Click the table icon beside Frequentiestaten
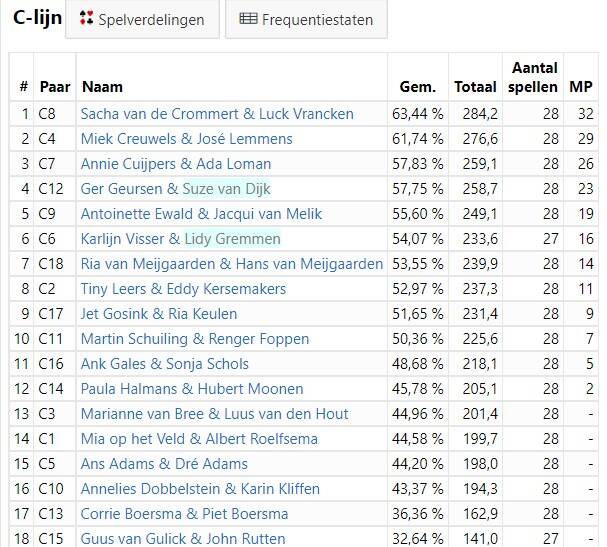Viewport: 607px width, 547px height. coord(248,19)
